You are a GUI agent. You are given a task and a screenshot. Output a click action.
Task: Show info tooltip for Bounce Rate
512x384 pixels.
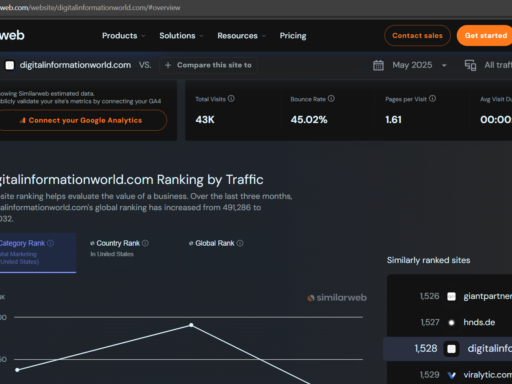[331, 99]
